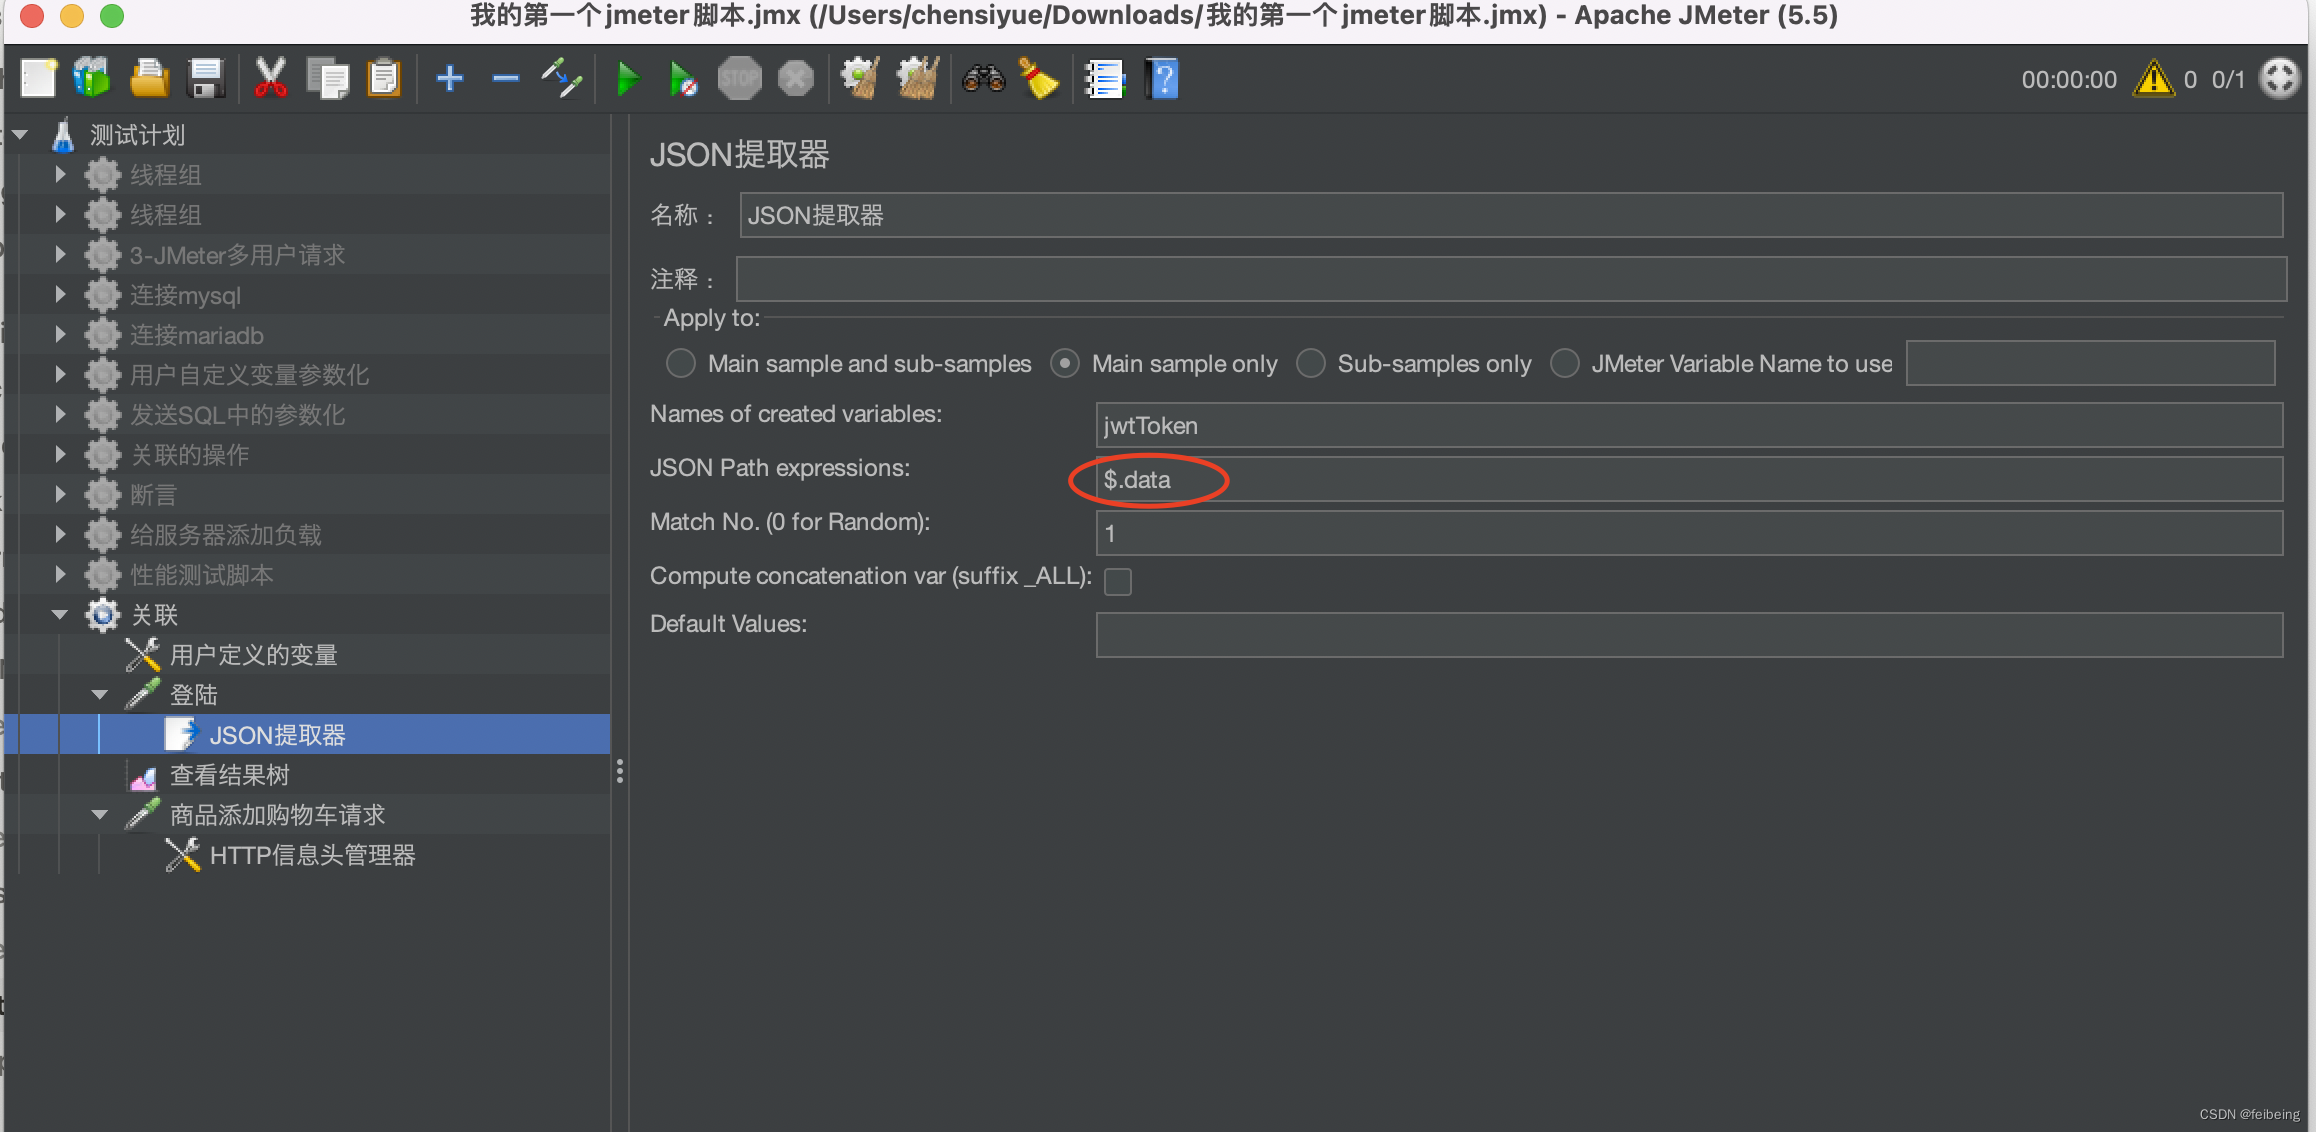Select JMeter Variable Name to use radio
The width and height of the screenshot is (2316, 1132).
coord(1565,363)
